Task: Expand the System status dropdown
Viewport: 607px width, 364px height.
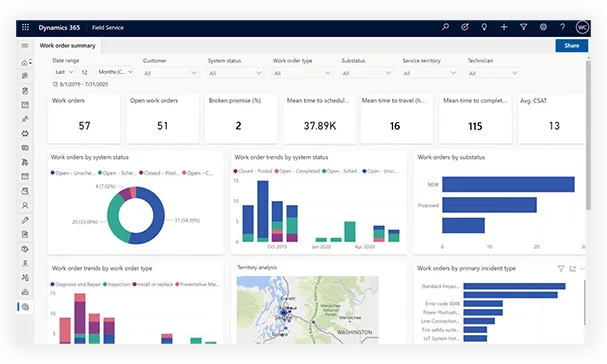Action: (235, 73)
